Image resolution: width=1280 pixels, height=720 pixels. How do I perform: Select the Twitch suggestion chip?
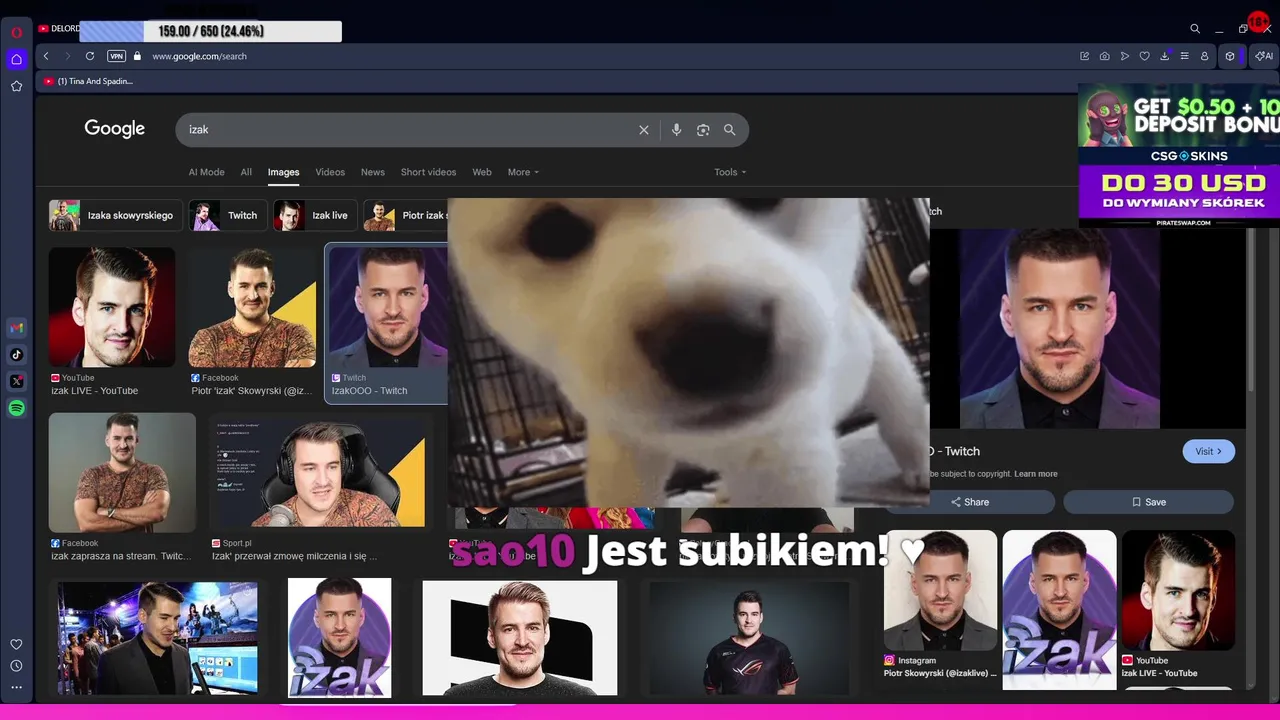pos(228,215)
